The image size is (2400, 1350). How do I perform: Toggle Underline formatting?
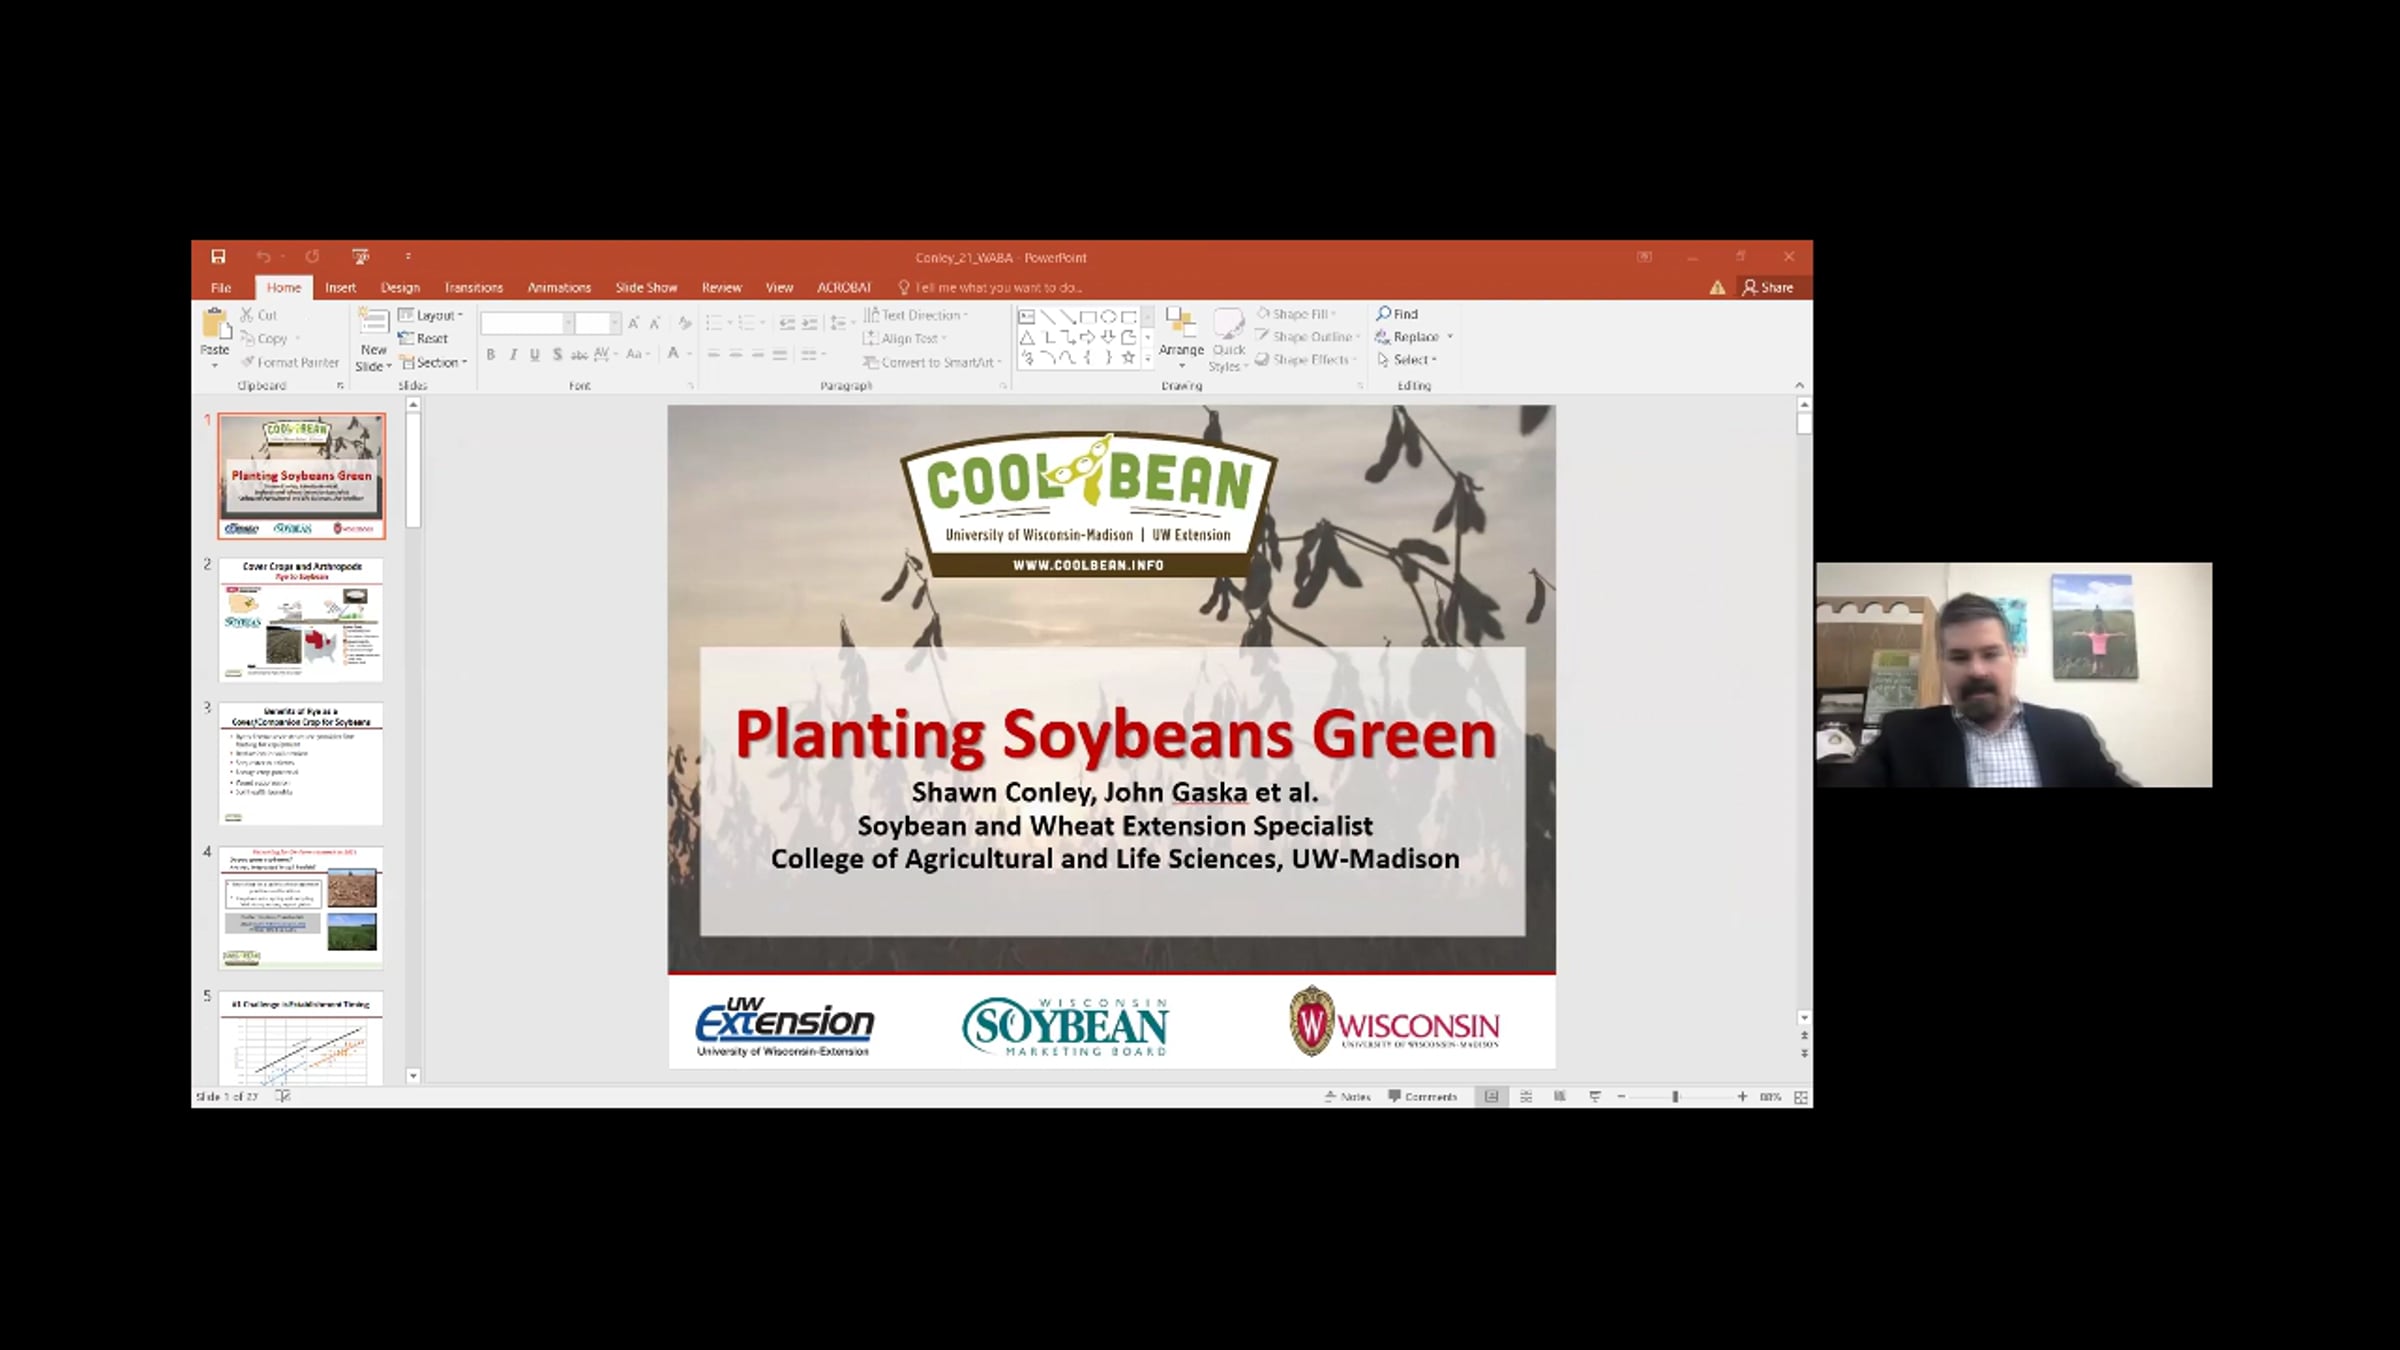tap(535, 354)
